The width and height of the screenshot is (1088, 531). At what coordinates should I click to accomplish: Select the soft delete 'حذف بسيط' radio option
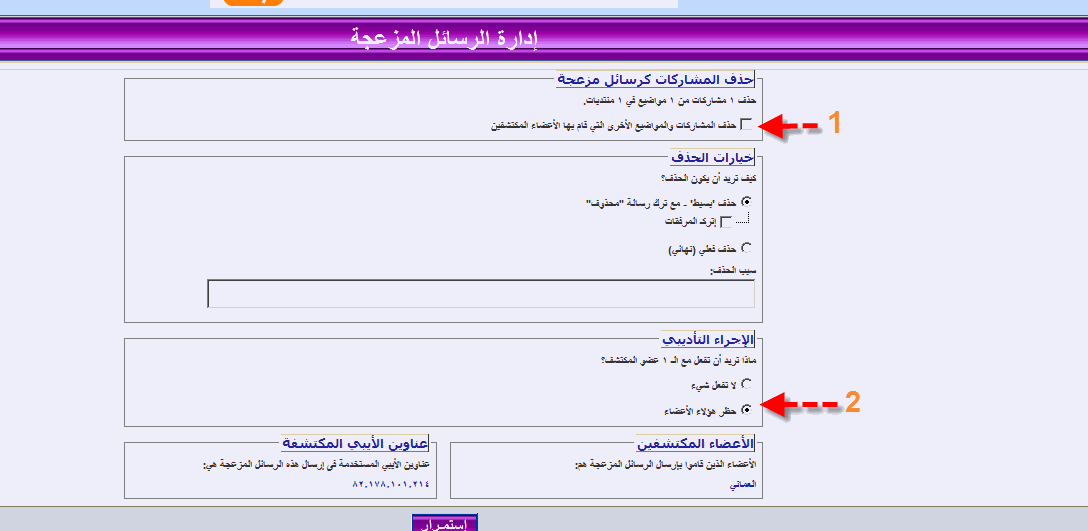(x=747, y=202)
